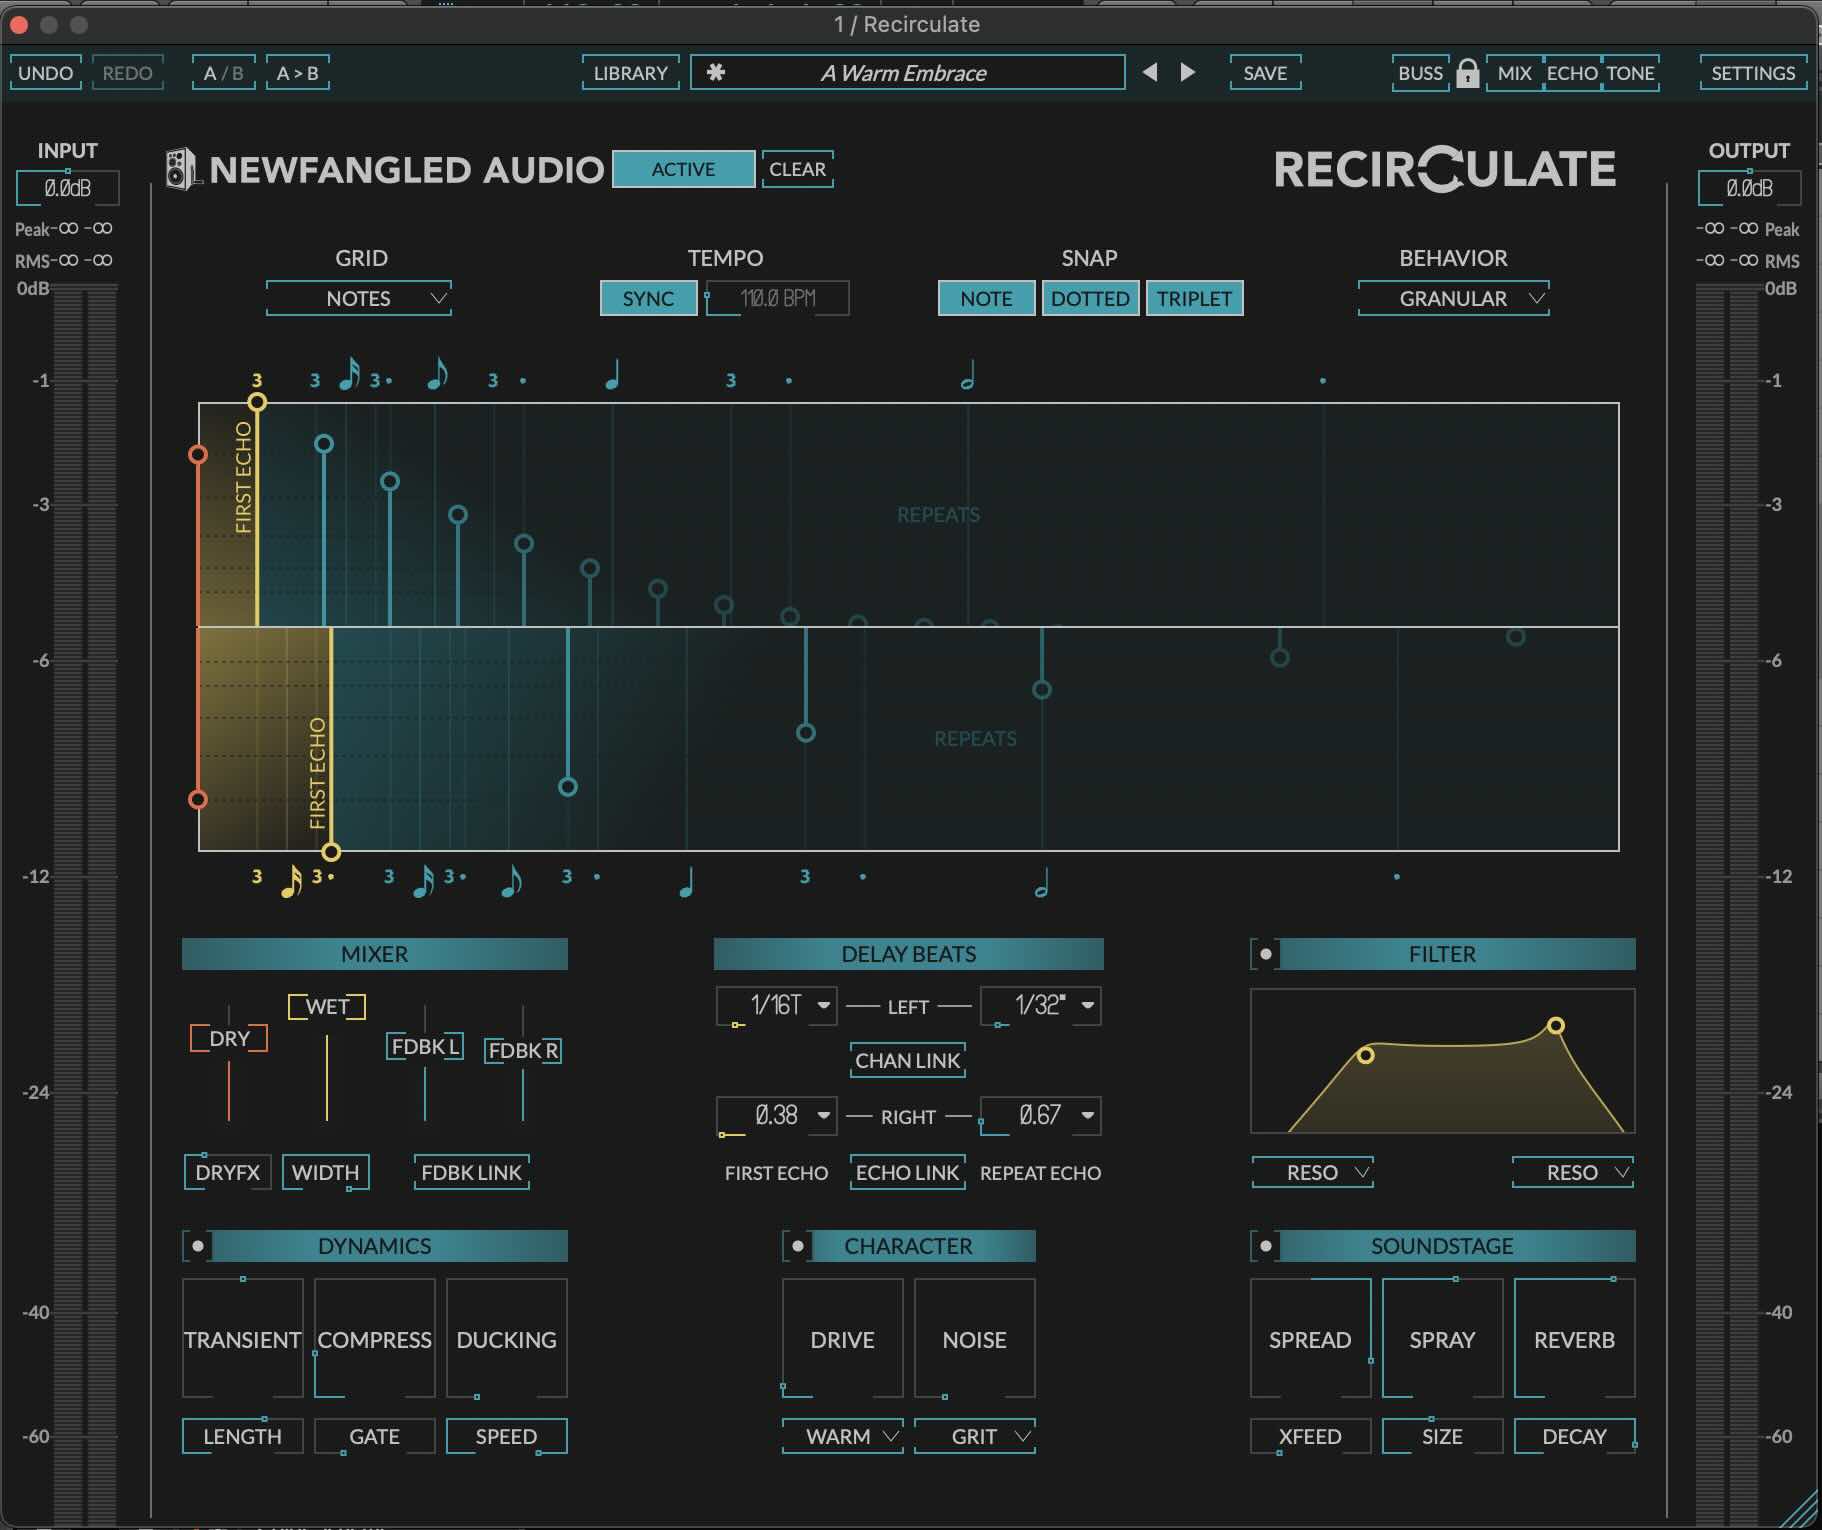Click the WET mixer fader

327,1006
